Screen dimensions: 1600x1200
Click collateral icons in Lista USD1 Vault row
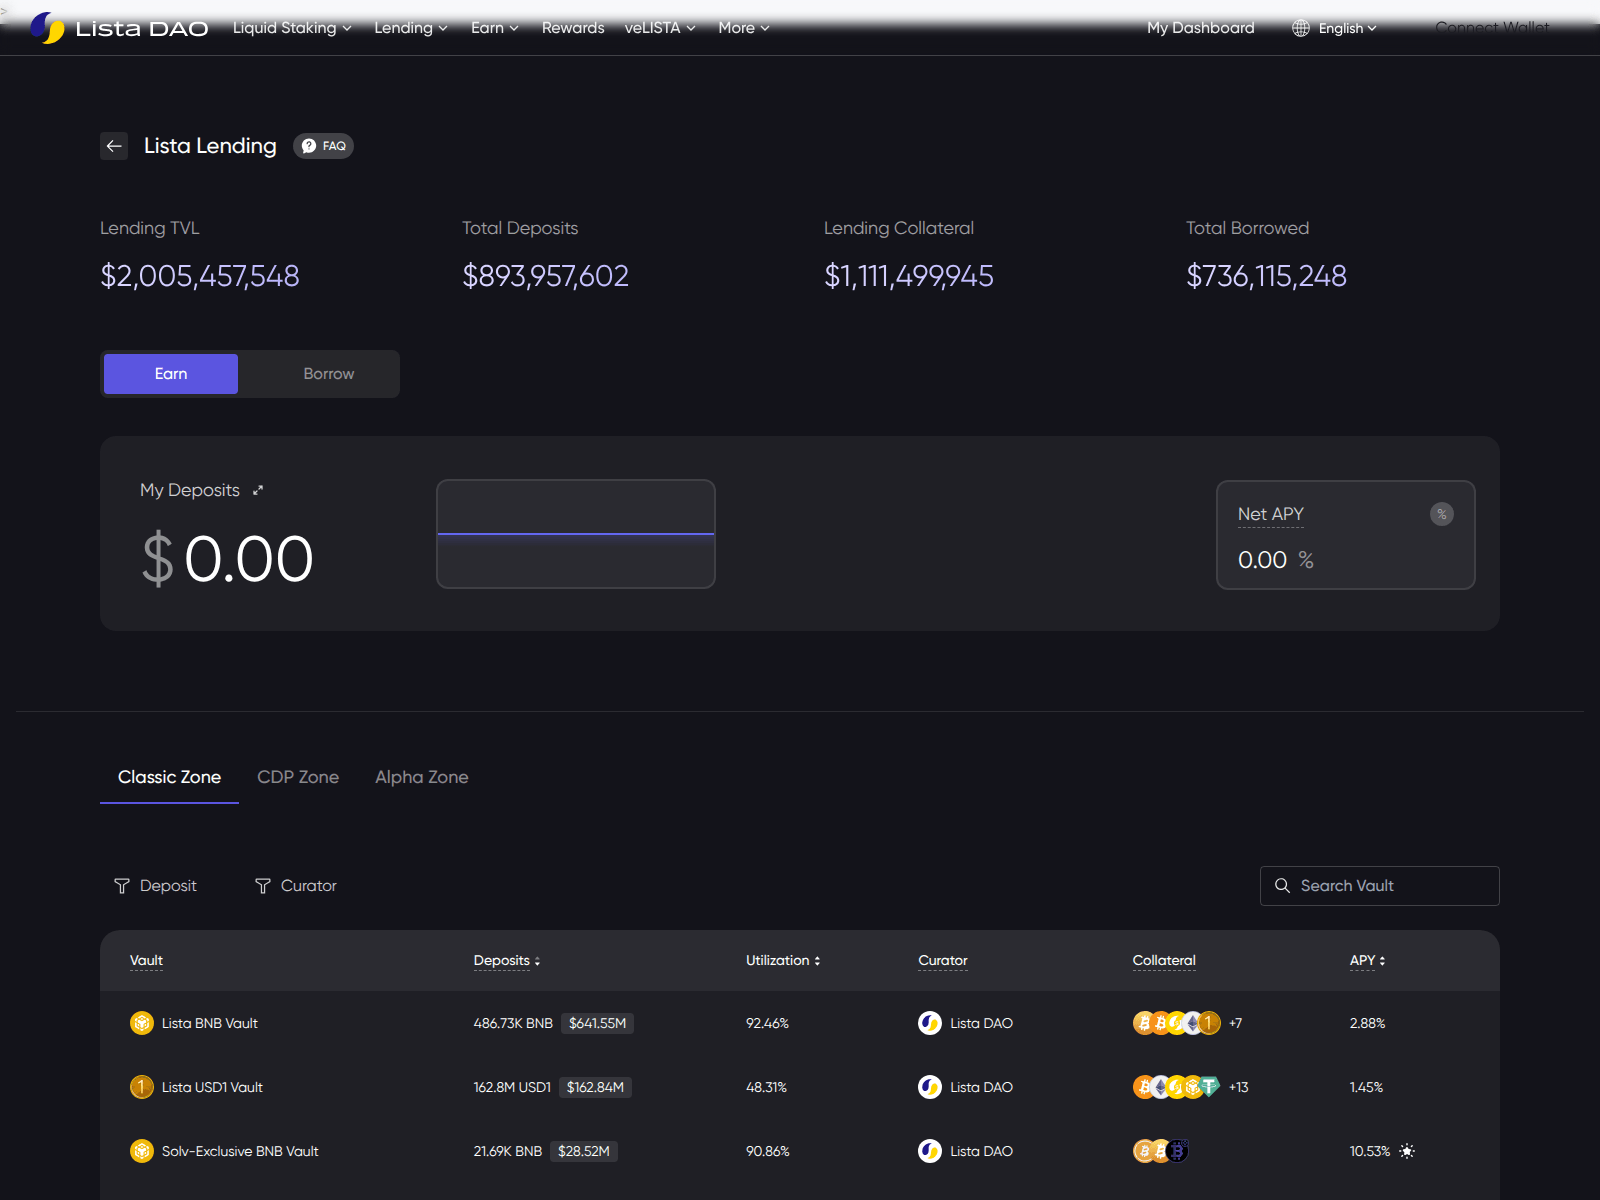click(1176, 1087)
